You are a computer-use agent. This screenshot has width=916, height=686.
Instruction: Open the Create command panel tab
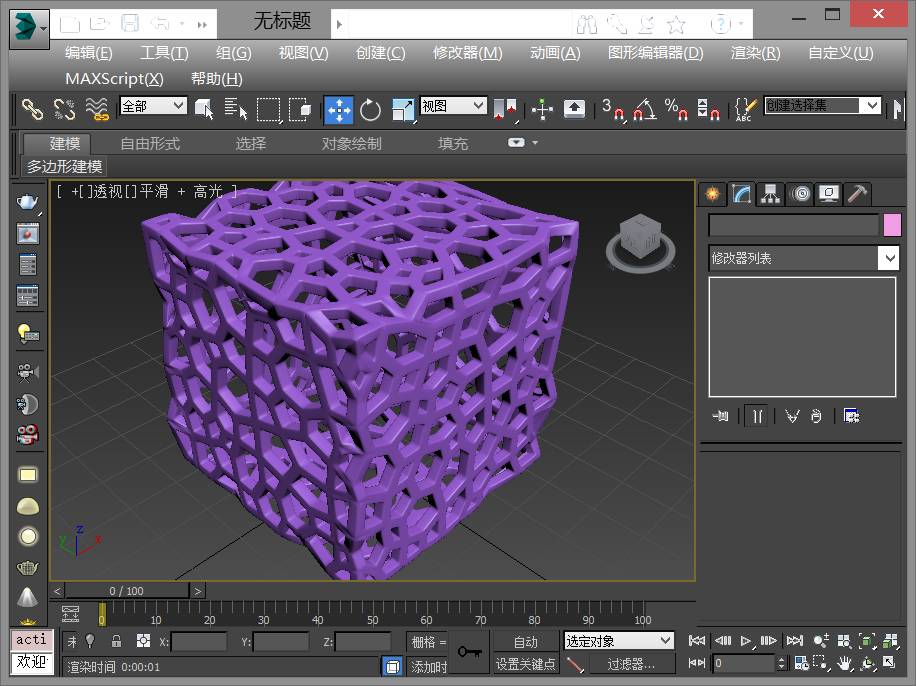[x=713, y=194]
